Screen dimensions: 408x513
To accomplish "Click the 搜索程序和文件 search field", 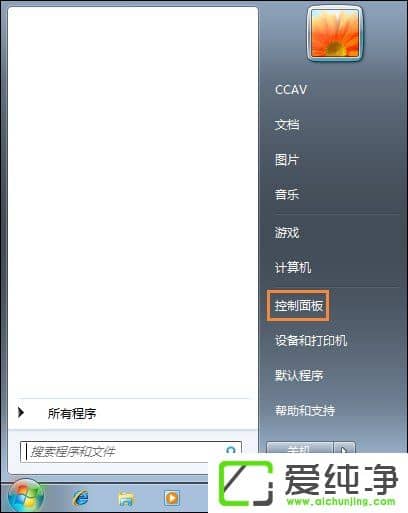I will pos(131,452).
